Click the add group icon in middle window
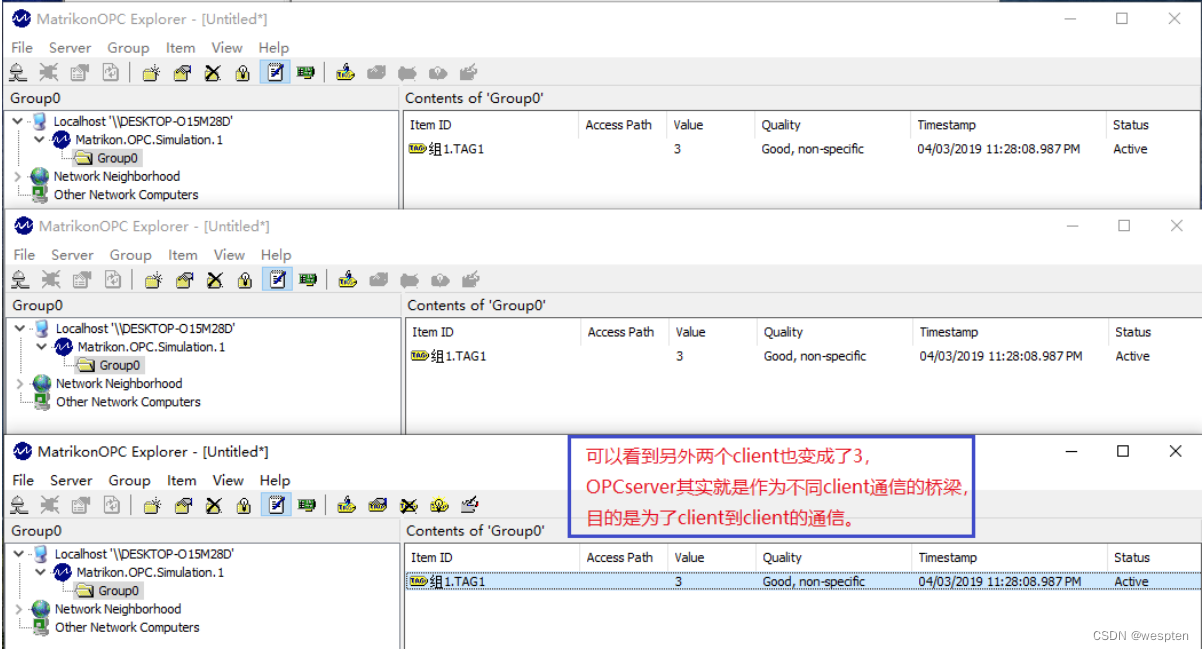Image resolution: width=1204 pixels, height=652 pixels. [153, 279]
